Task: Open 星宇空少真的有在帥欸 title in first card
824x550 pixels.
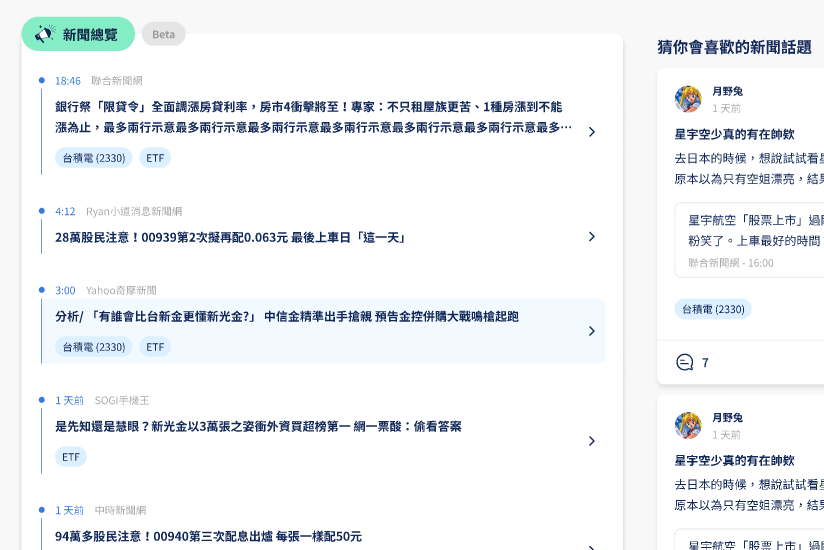Action: click(x=734, y=134)
